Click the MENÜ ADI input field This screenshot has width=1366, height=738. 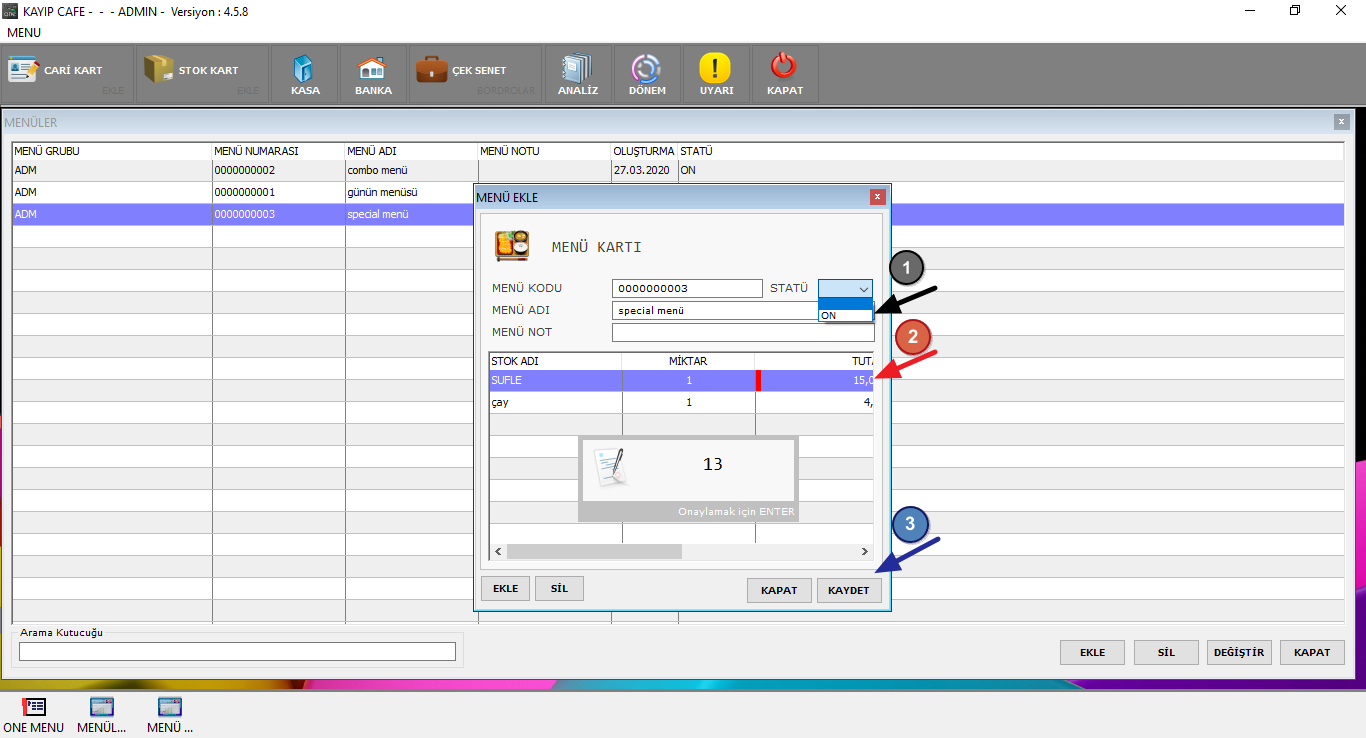pos(715,310)
